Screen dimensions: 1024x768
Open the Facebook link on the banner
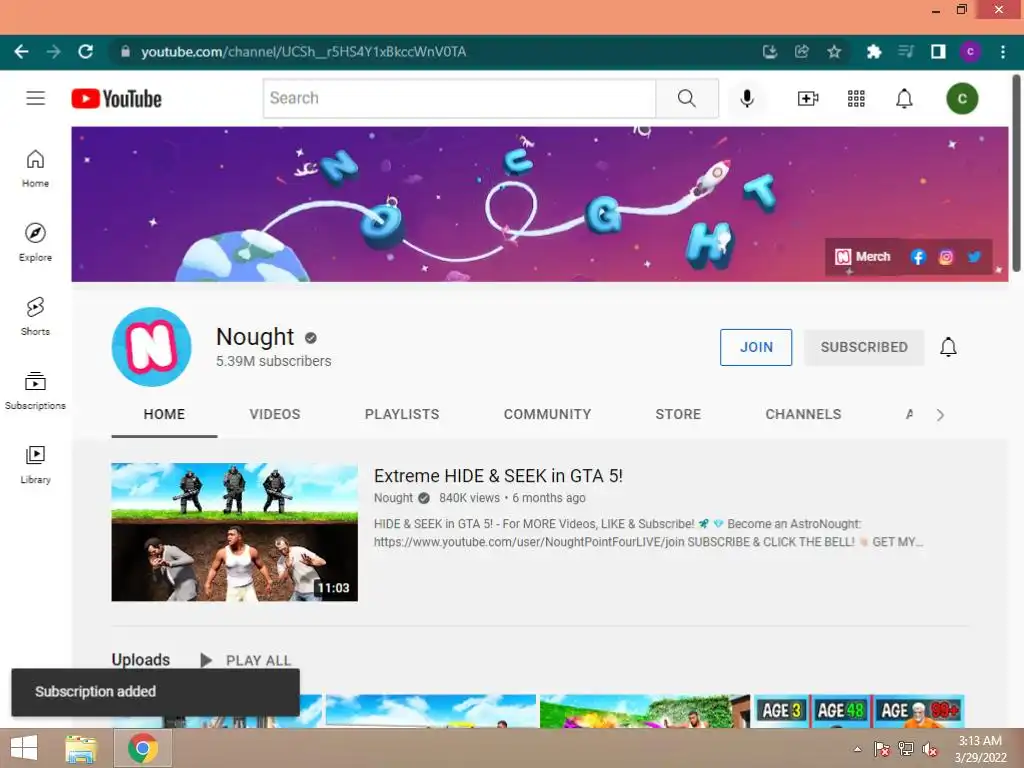coord(918,257)
